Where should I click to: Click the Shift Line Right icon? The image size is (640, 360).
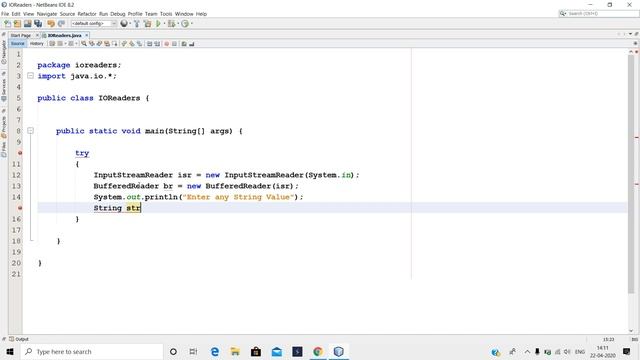[x=157, y=44]
